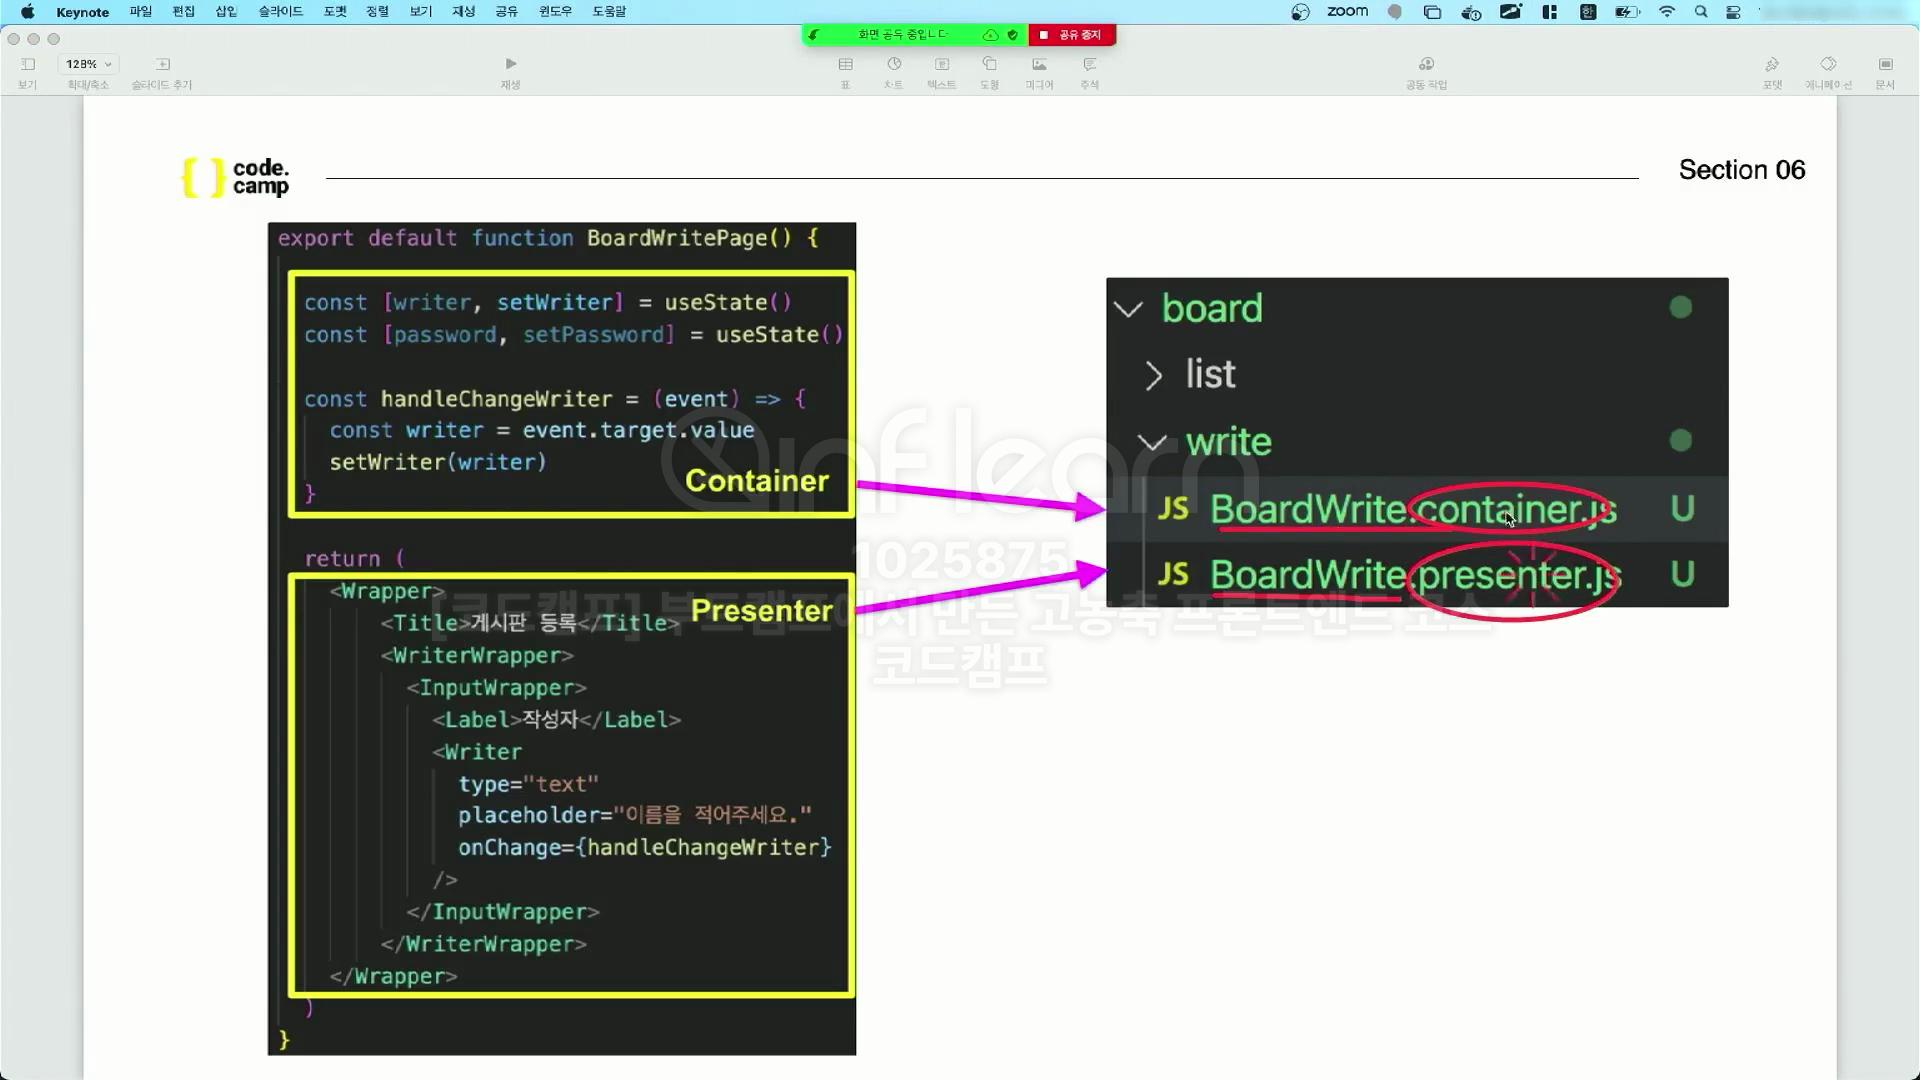Open 공동 작업 collaboration toolbar icon
Image resolution: width=1920 pixels, height=1080 pixels.
[1427, 64]
